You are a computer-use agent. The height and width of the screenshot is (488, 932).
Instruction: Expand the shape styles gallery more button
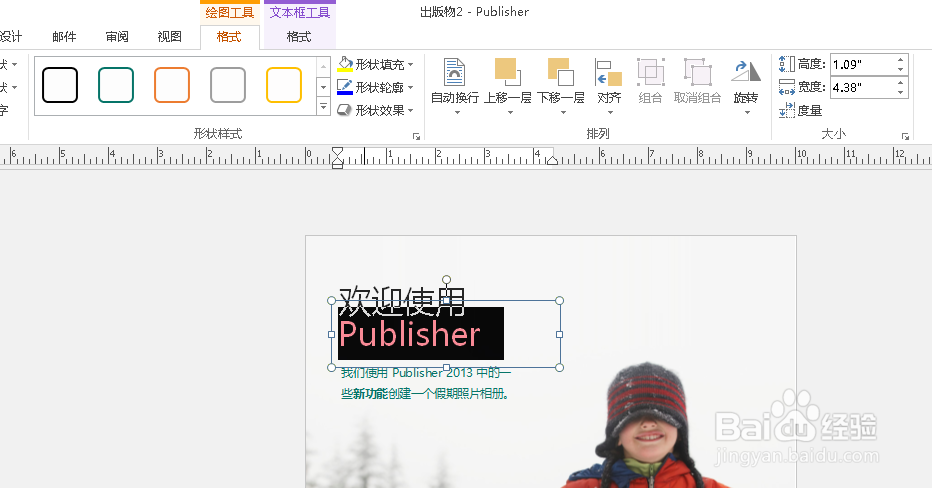pos(323,107)
